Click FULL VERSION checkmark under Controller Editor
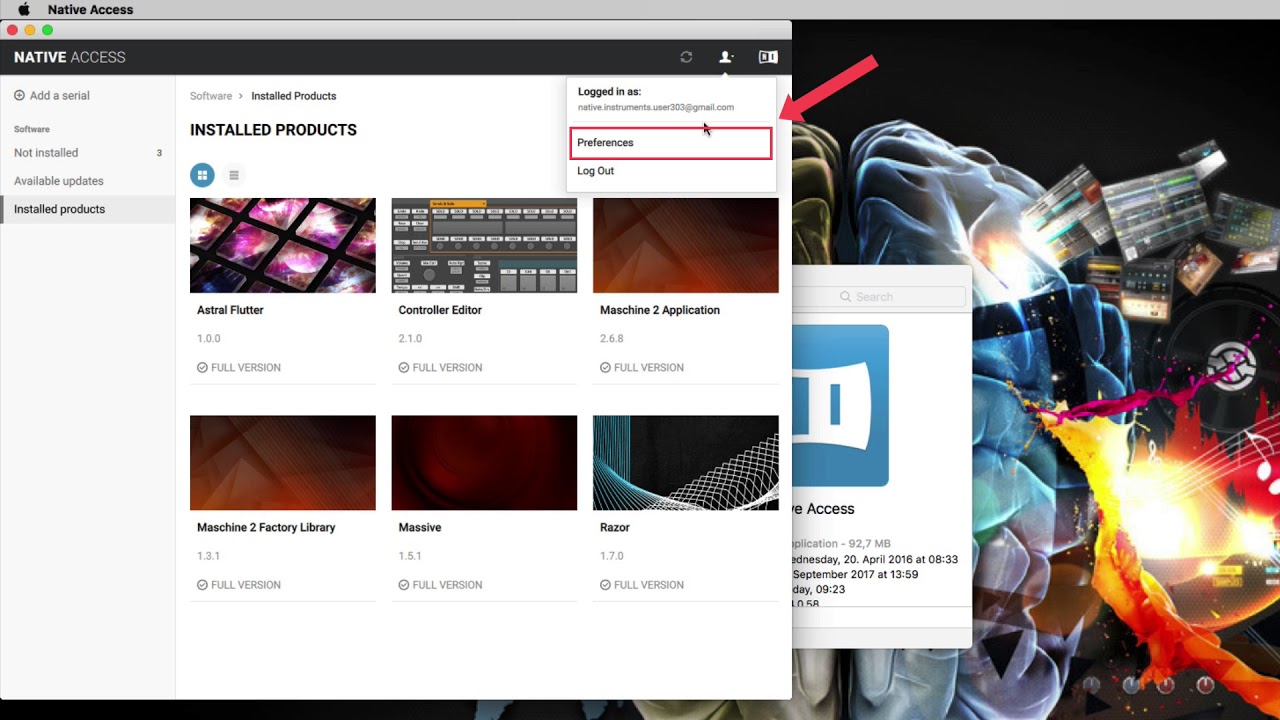 pyautogui.click(x=404, y=368)
